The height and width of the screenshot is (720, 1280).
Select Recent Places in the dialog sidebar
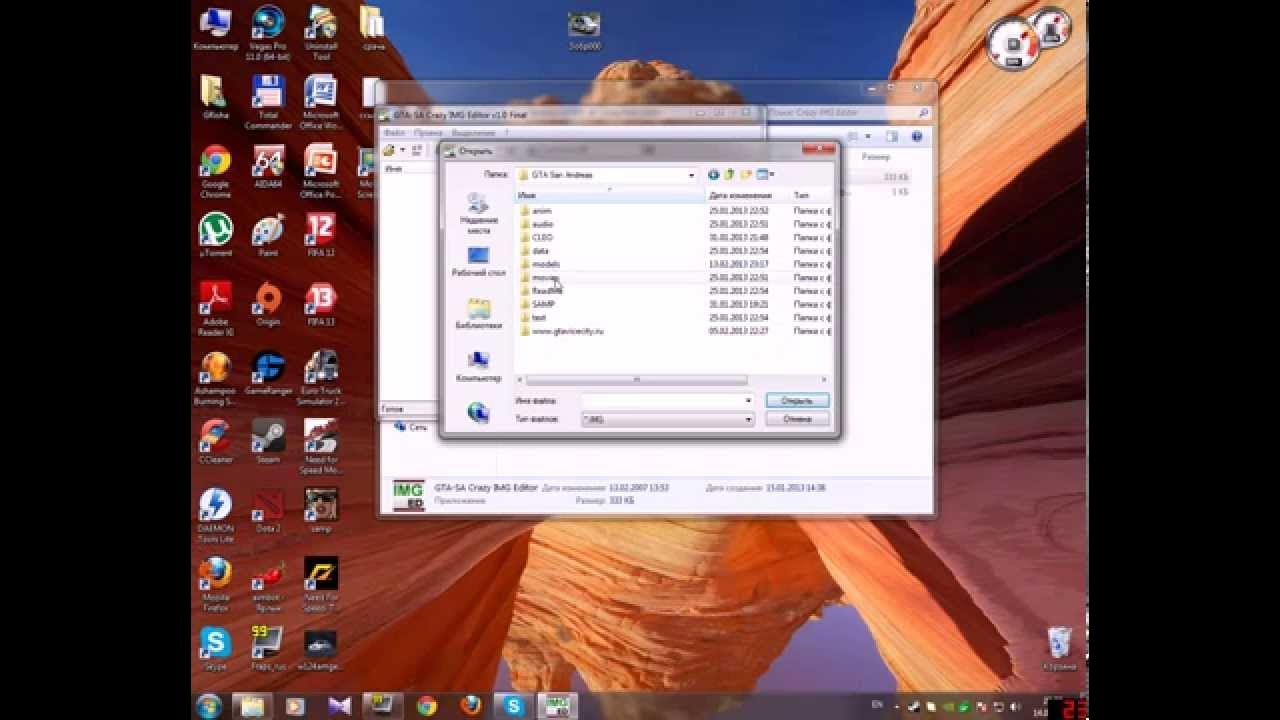(x=478, y=213)
